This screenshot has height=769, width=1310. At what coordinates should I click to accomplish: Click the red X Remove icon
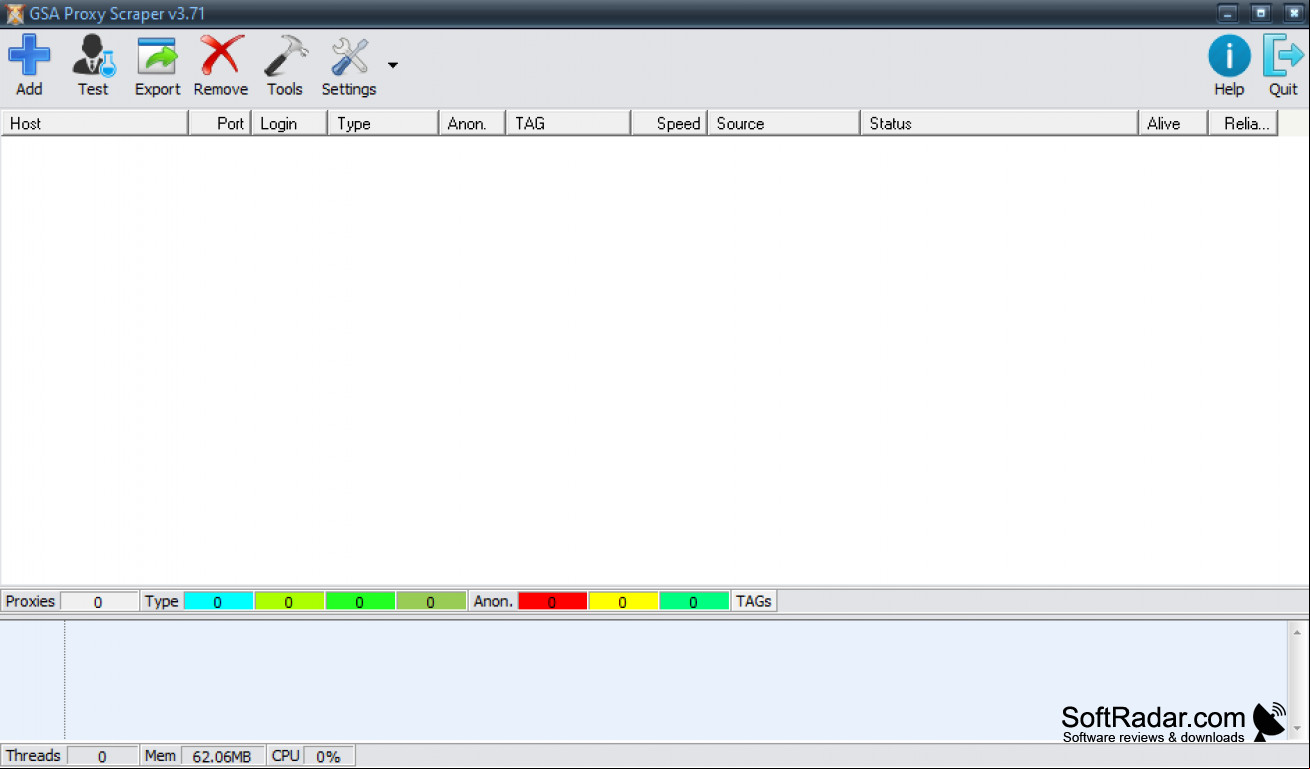[221, 56]
